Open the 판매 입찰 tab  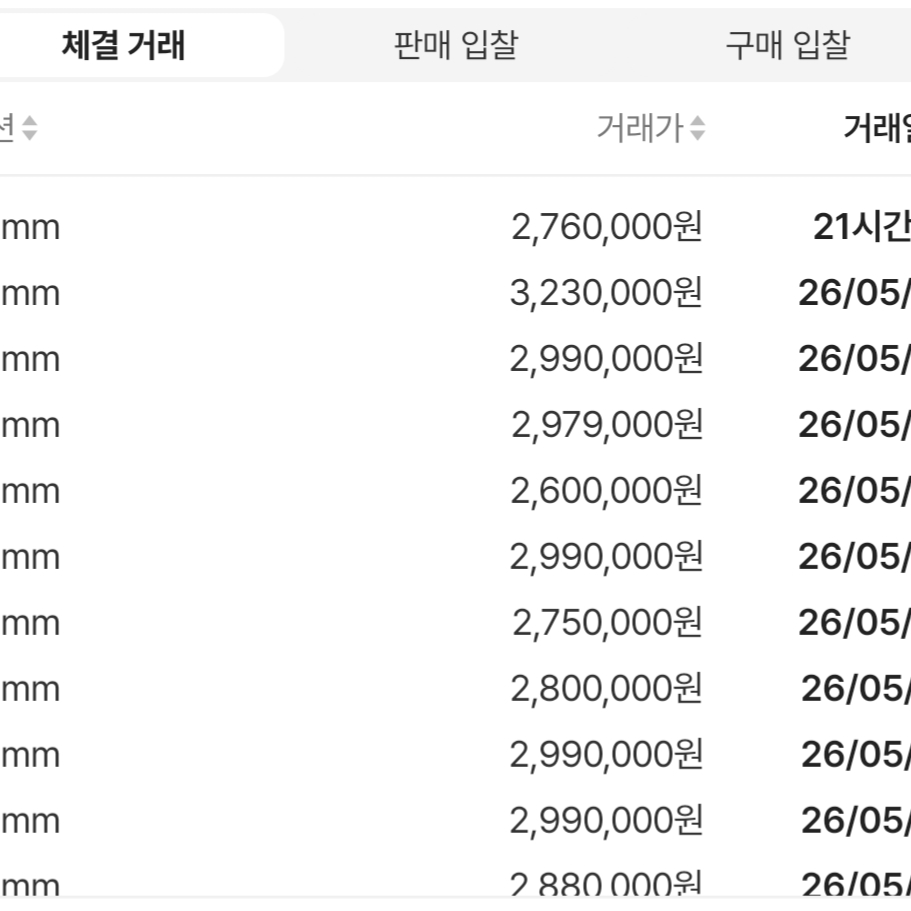pos(456,45)
